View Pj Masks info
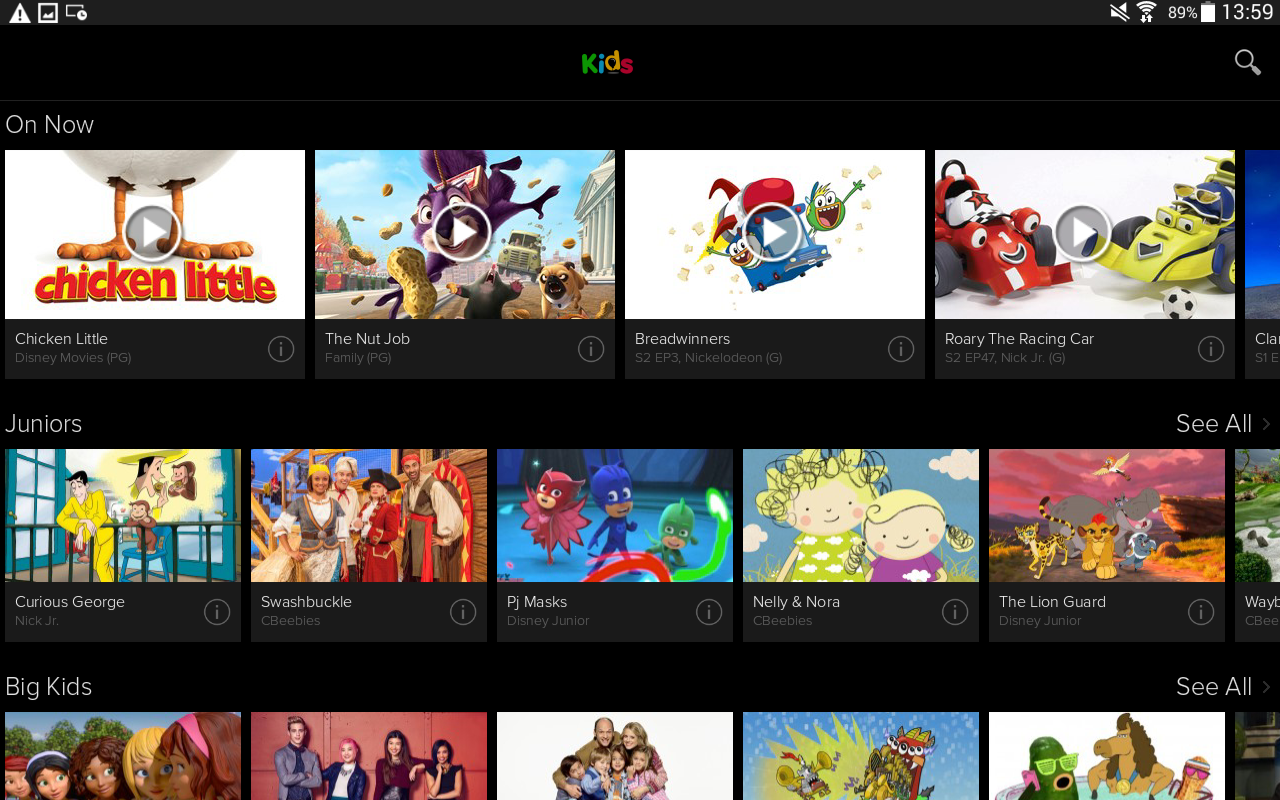Viewport: 1280px width, 800px height. [709, 612]
